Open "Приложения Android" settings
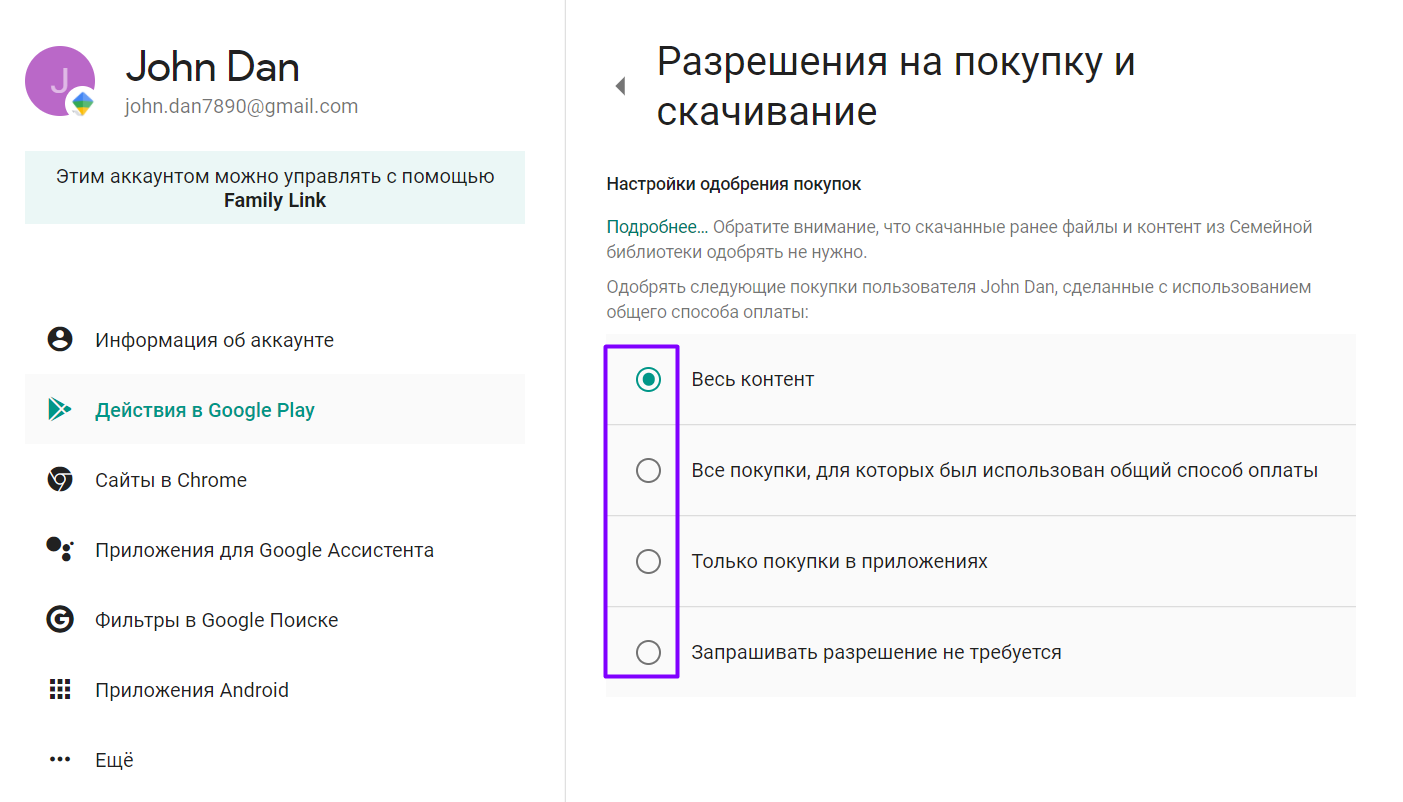 tap(275, 689)
